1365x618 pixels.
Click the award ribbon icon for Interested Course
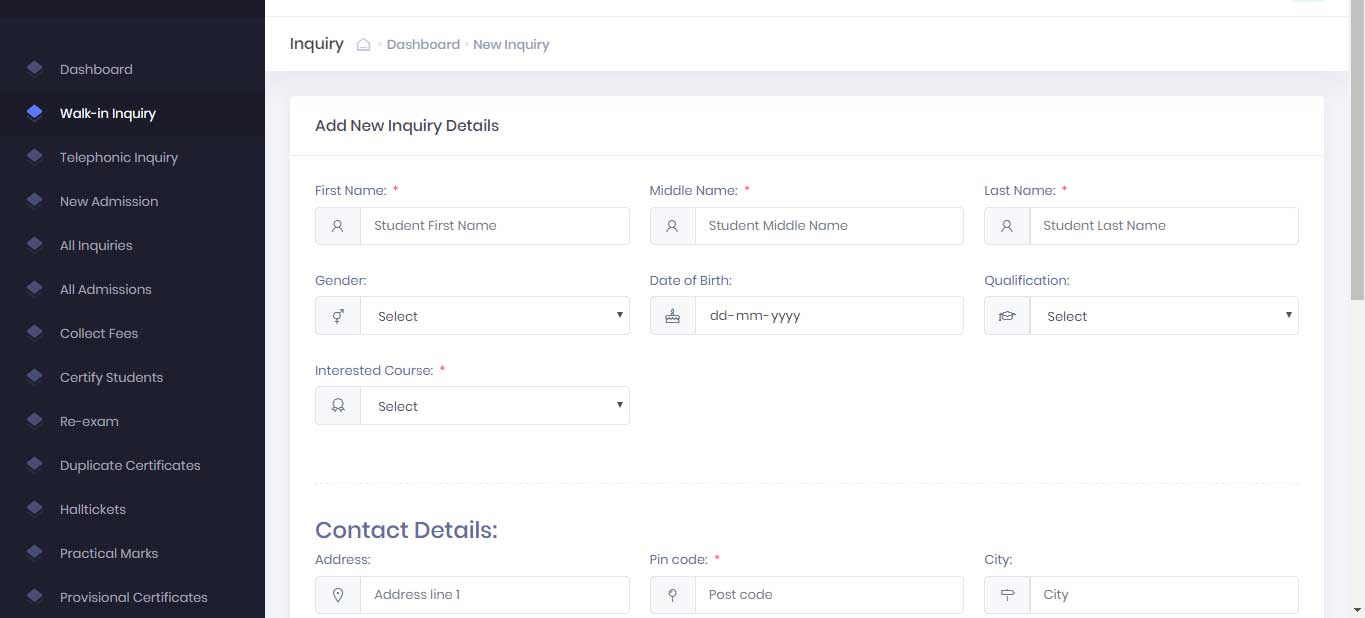[338, 406]
